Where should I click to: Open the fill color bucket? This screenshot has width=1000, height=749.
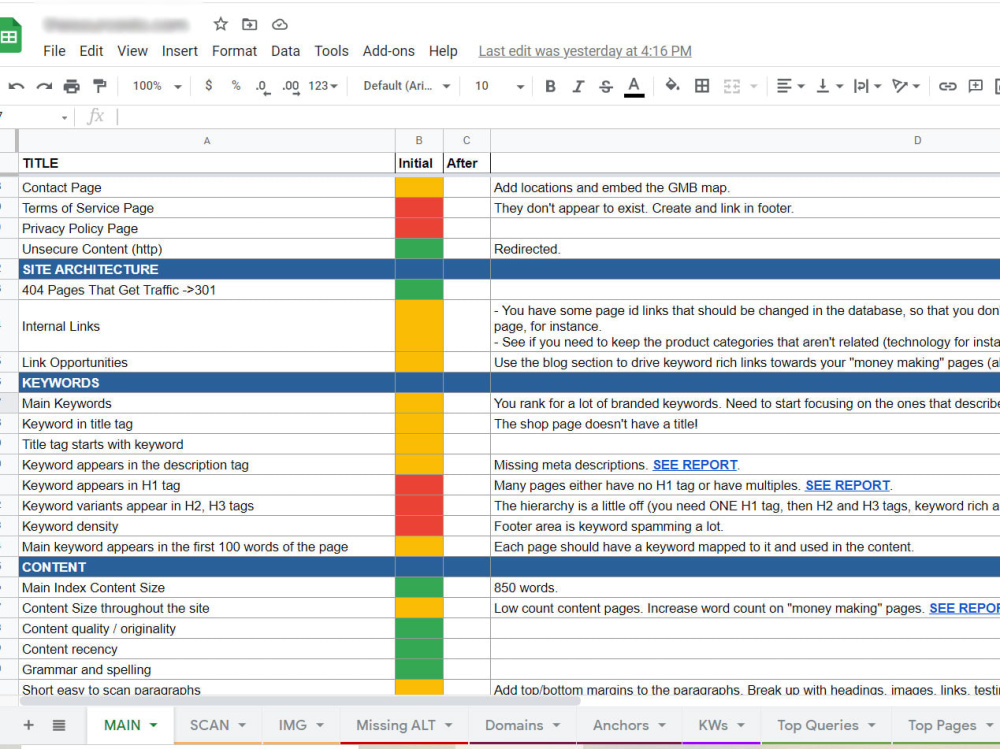tap(672, 85)
